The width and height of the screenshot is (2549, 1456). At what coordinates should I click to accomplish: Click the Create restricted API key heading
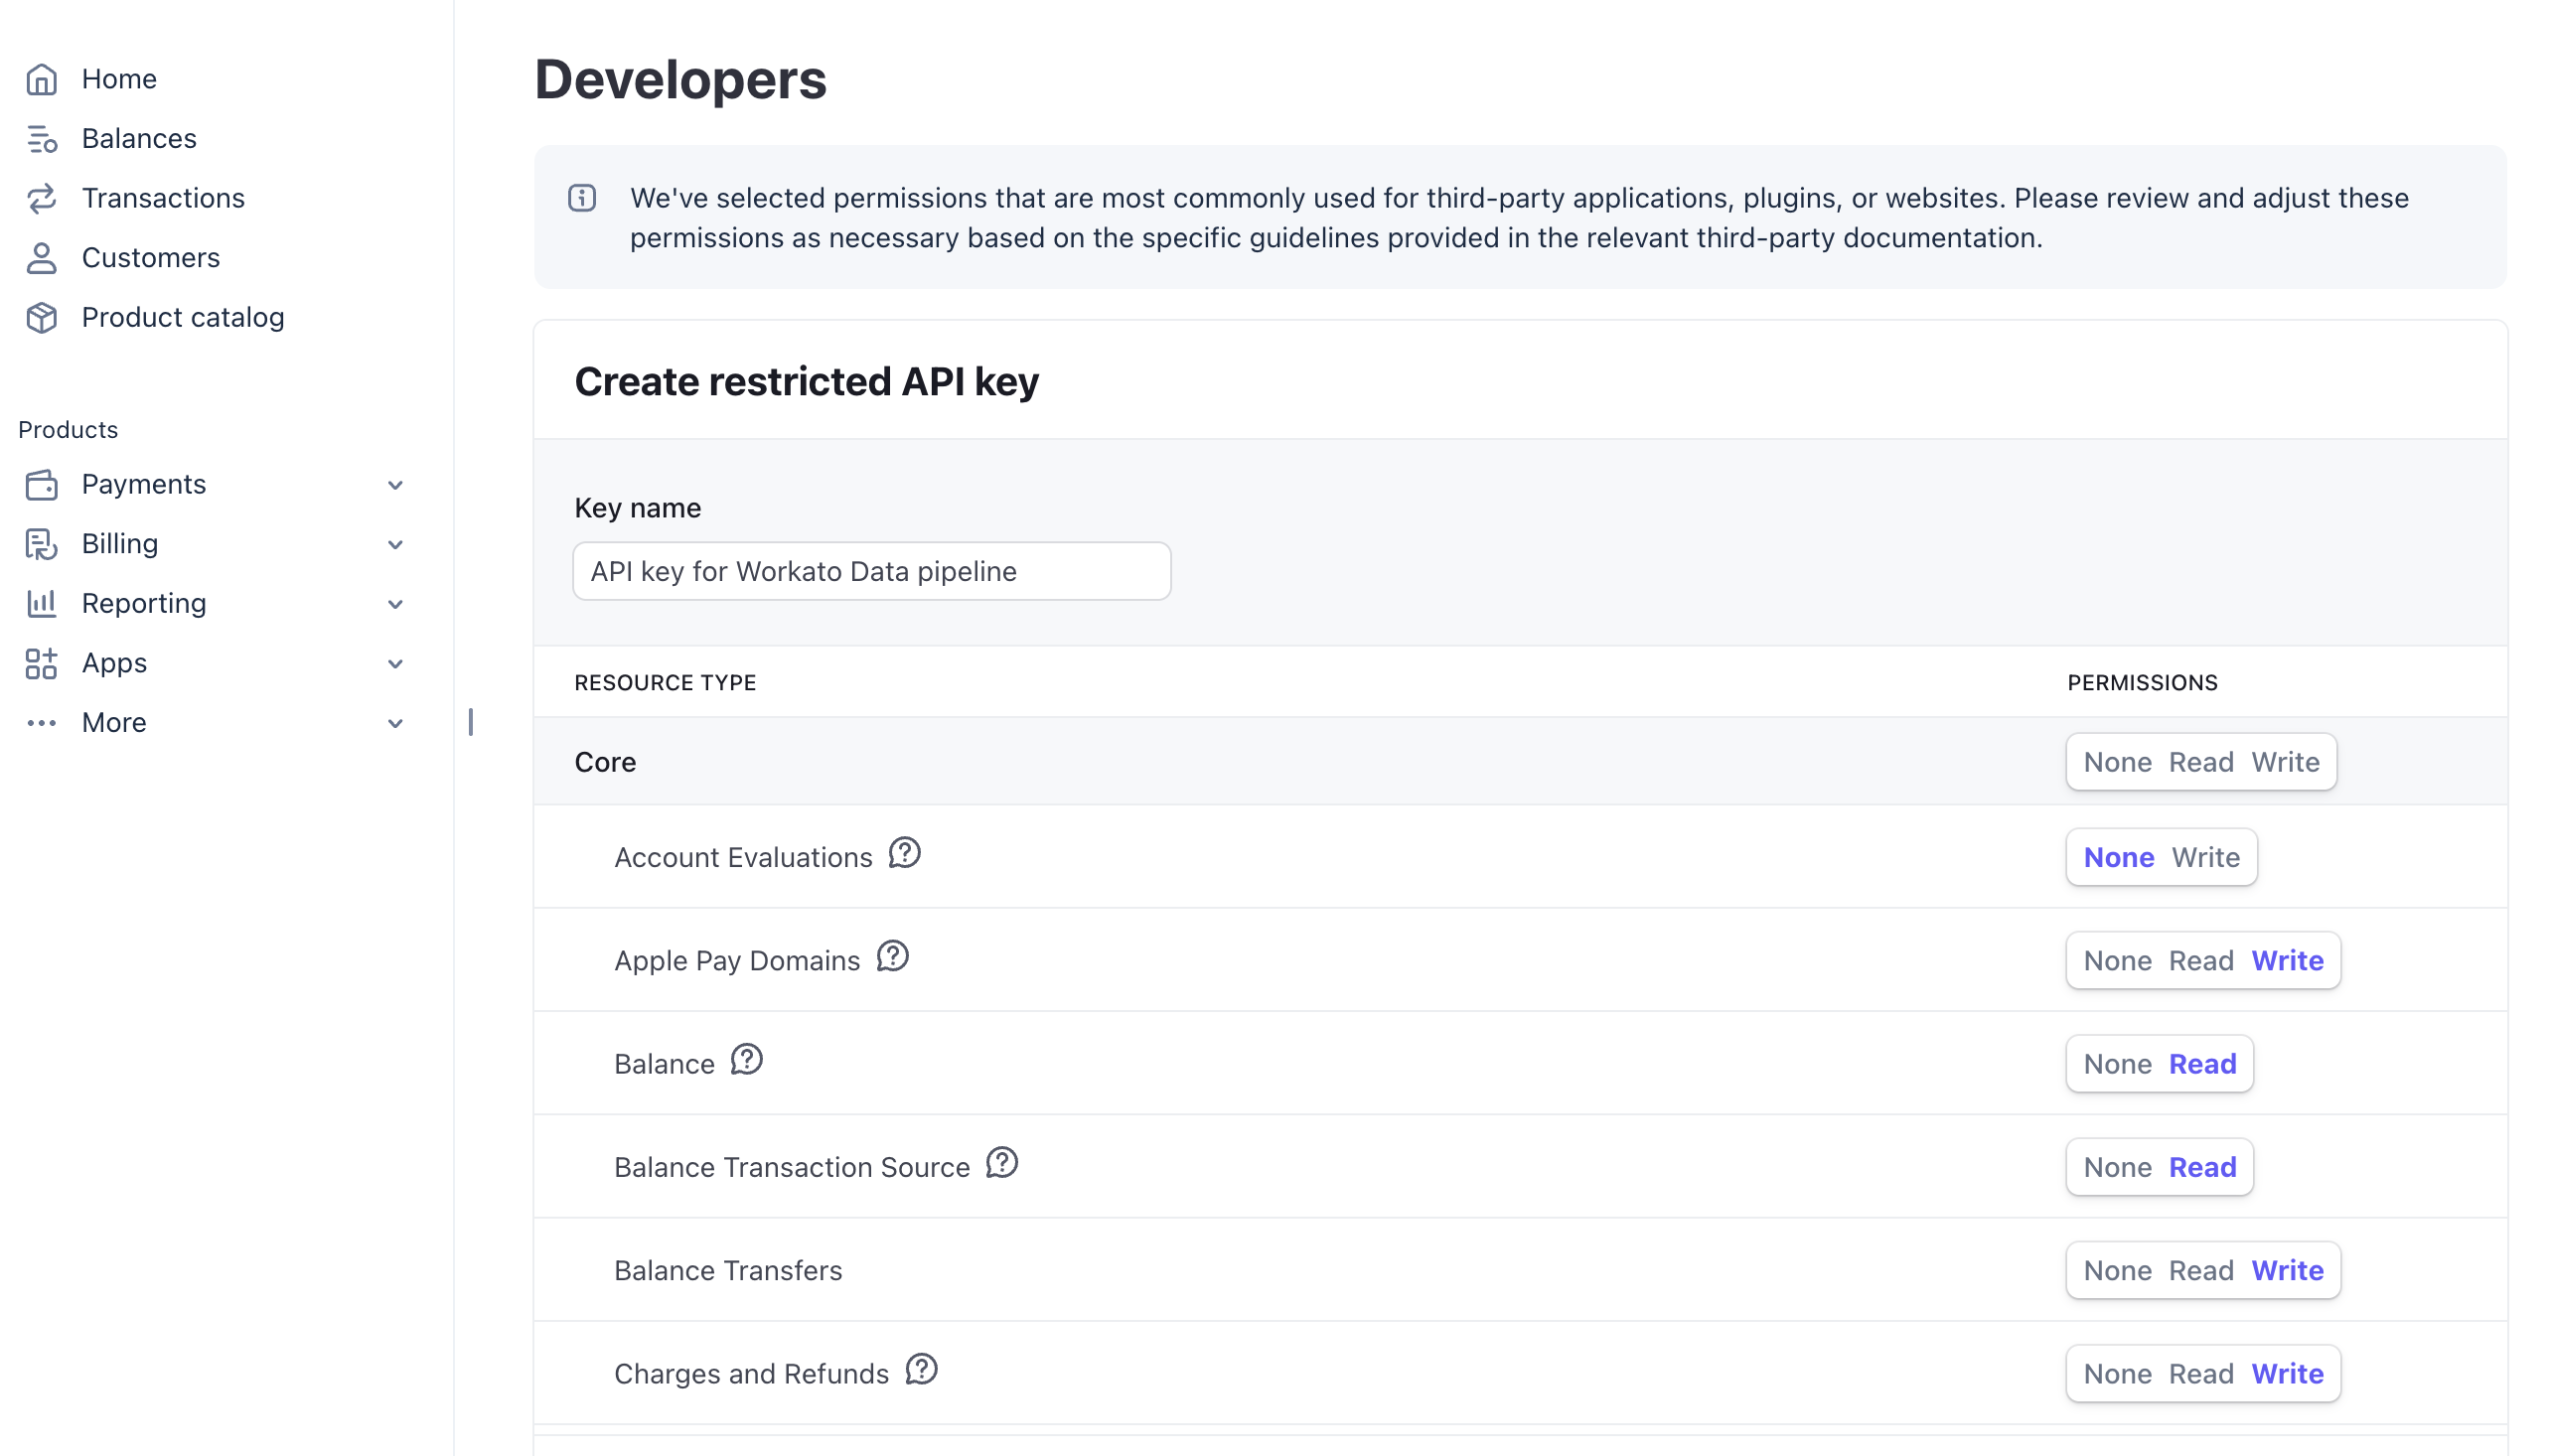(806, 382)
